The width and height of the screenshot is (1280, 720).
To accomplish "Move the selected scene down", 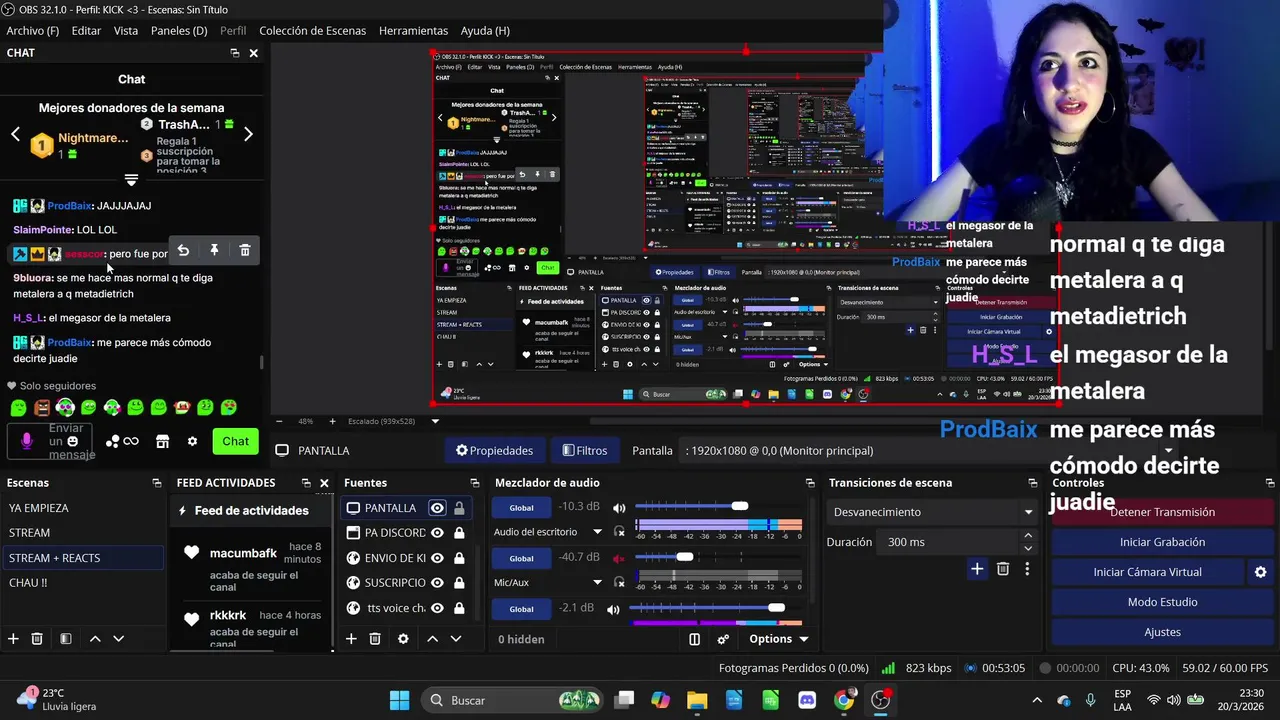I will point(118,639).
